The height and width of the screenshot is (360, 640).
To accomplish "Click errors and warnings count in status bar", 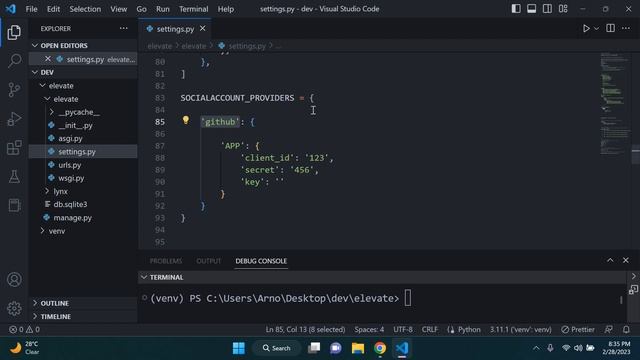I will pyautogui.click(x=24, y=329).
